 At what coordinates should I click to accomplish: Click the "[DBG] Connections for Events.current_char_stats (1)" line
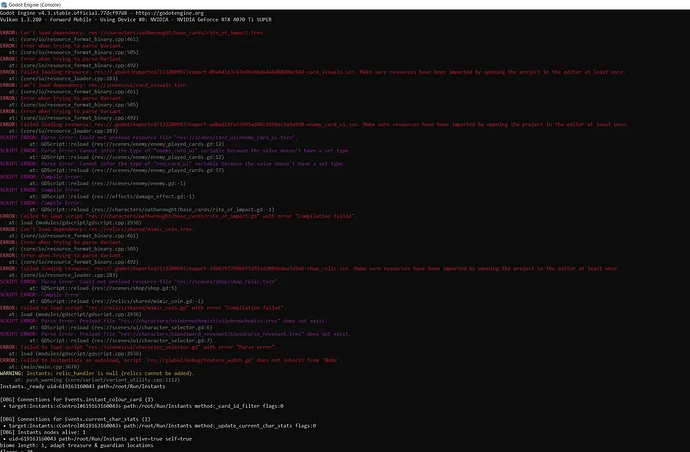pyautogui.click(x=75, y=419)
